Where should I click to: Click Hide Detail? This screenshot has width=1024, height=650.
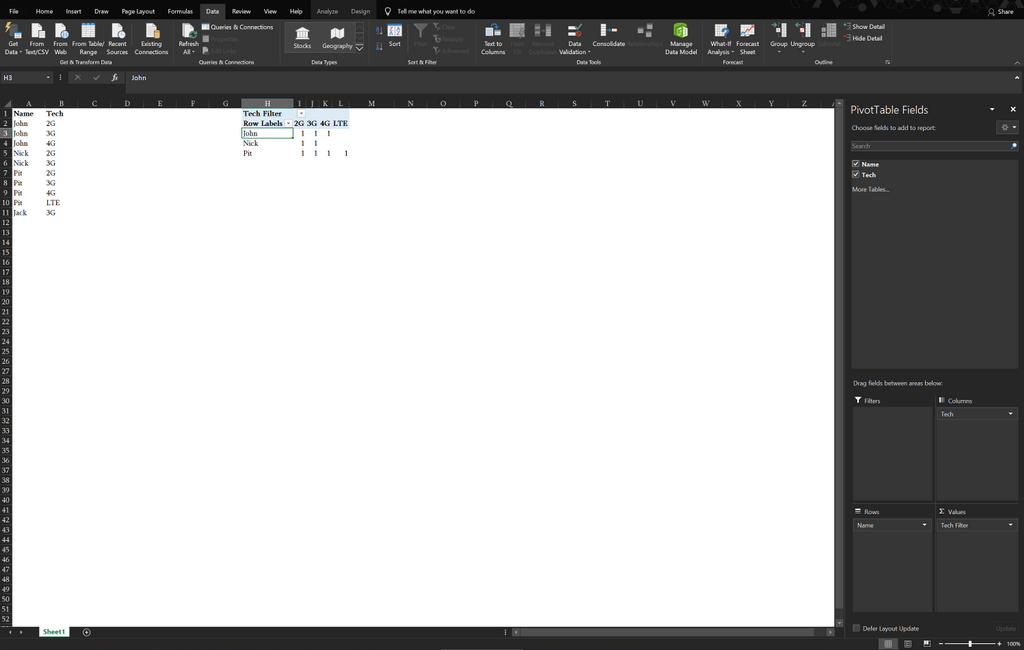point(863,39)
